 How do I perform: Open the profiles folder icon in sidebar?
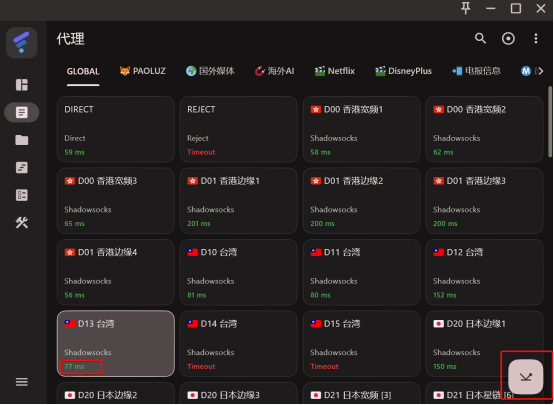click(x=22, y=140)
